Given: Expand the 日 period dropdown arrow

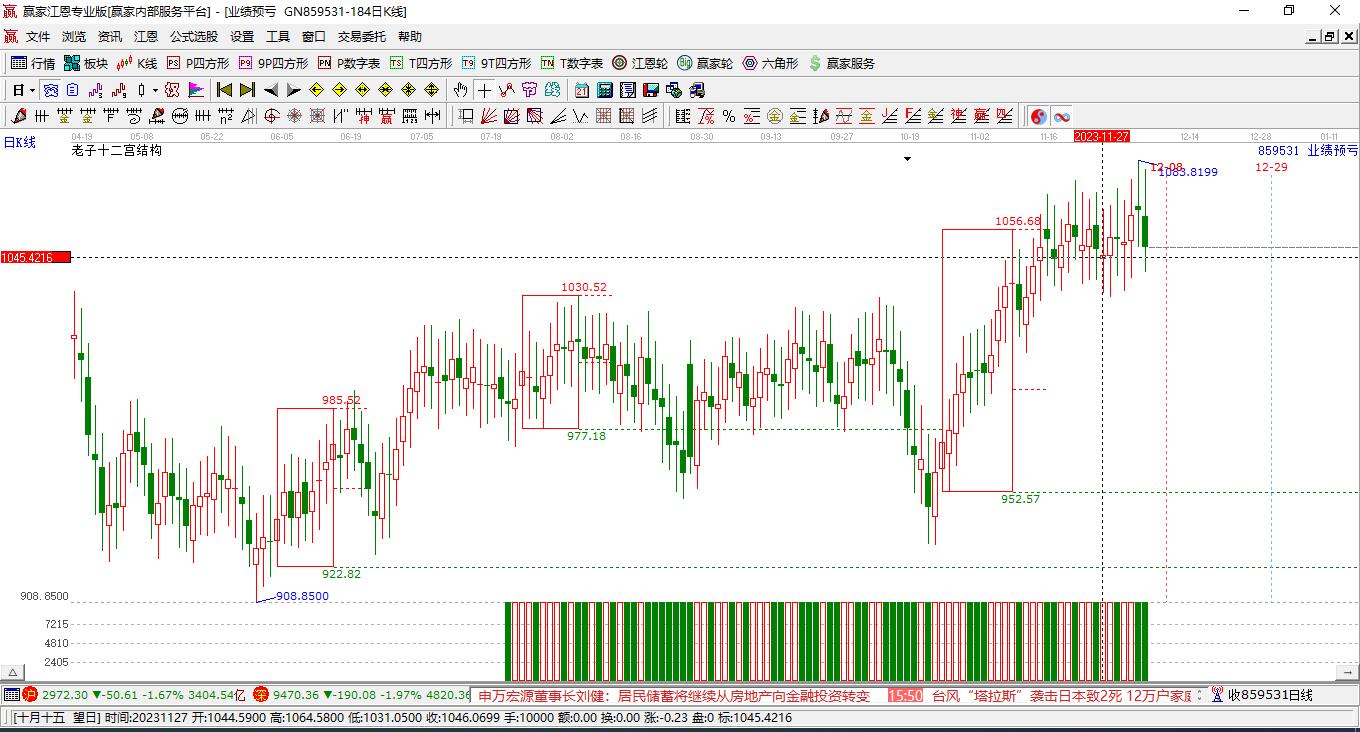Looking at the screenshot, I should (33, 91).
